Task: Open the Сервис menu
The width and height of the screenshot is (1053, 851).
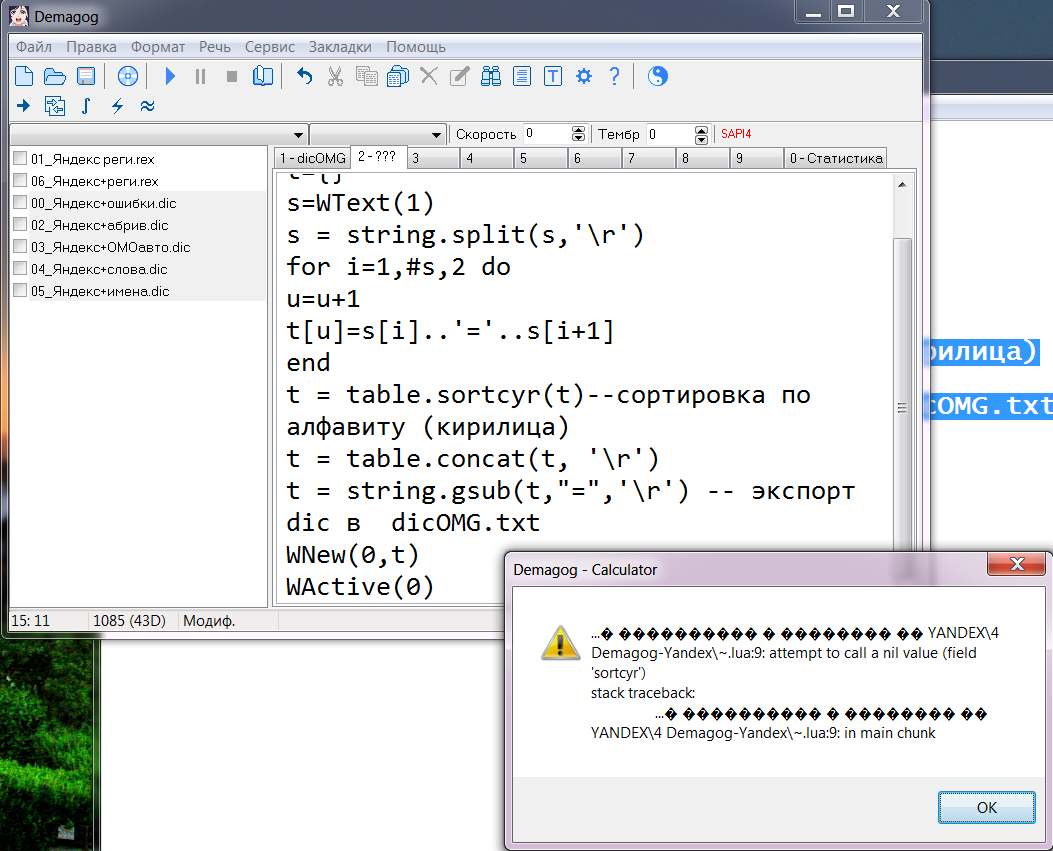Action: coord(269,47)
